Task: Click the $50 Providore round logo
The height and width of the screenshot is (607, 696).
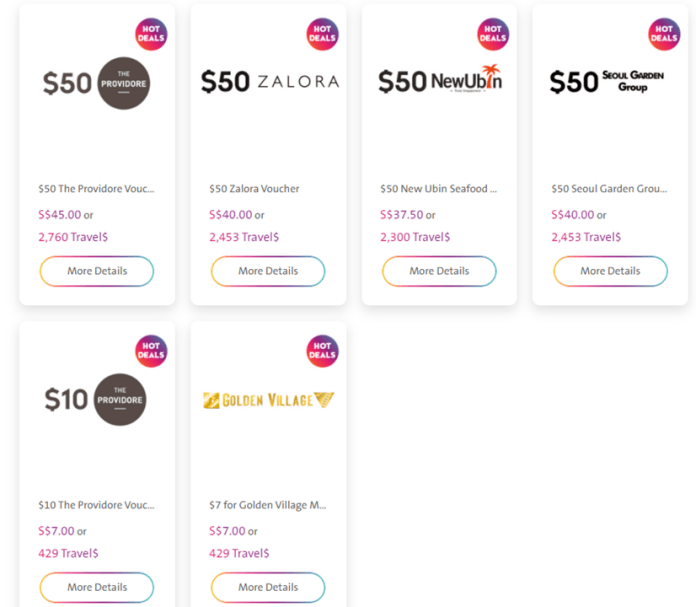Action: coord(124,83)
